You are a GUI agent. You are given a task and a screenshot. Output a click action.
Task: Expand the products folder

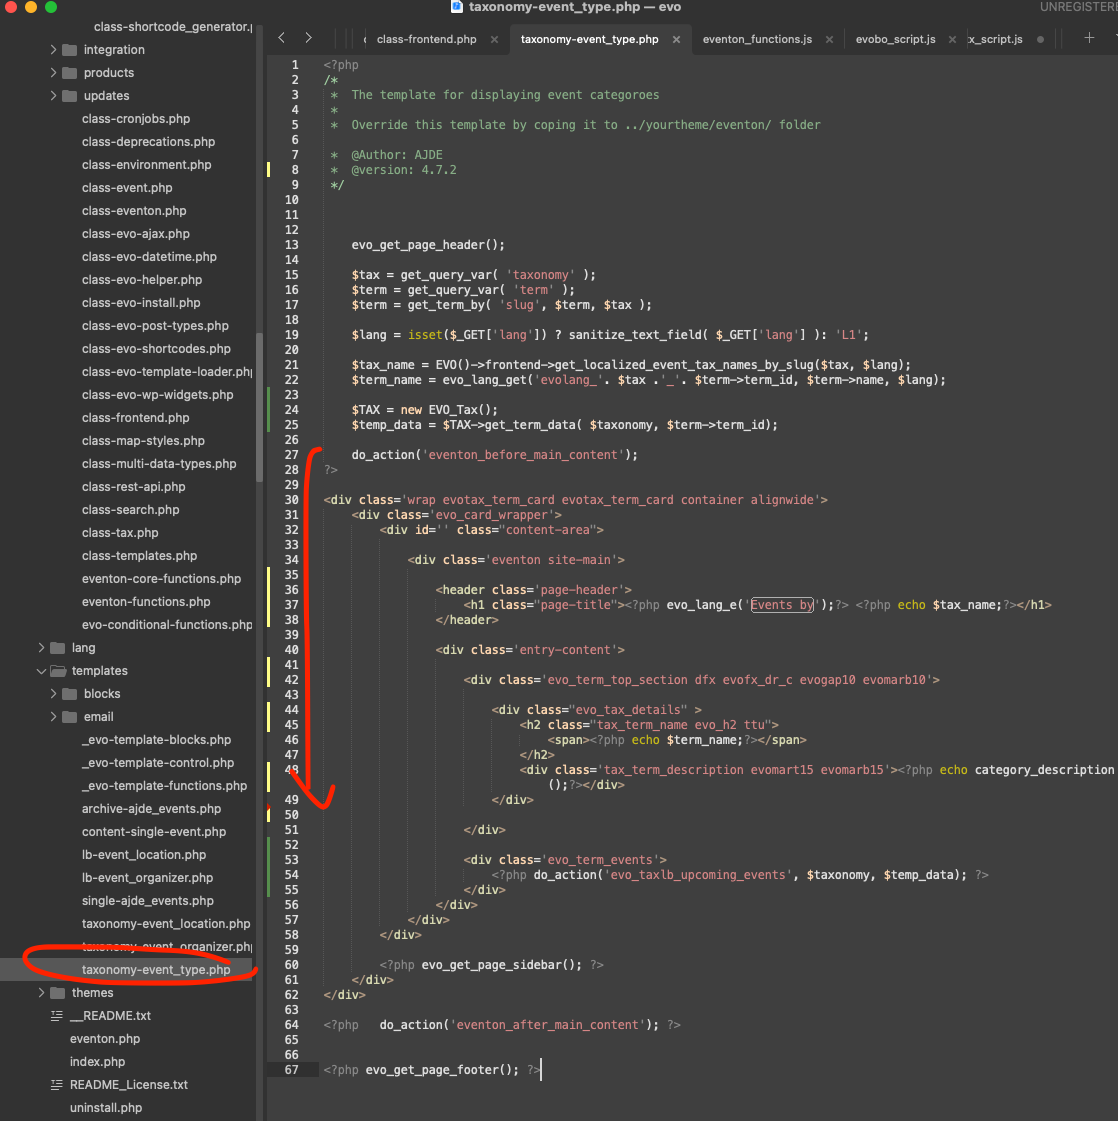click(53, 73)
